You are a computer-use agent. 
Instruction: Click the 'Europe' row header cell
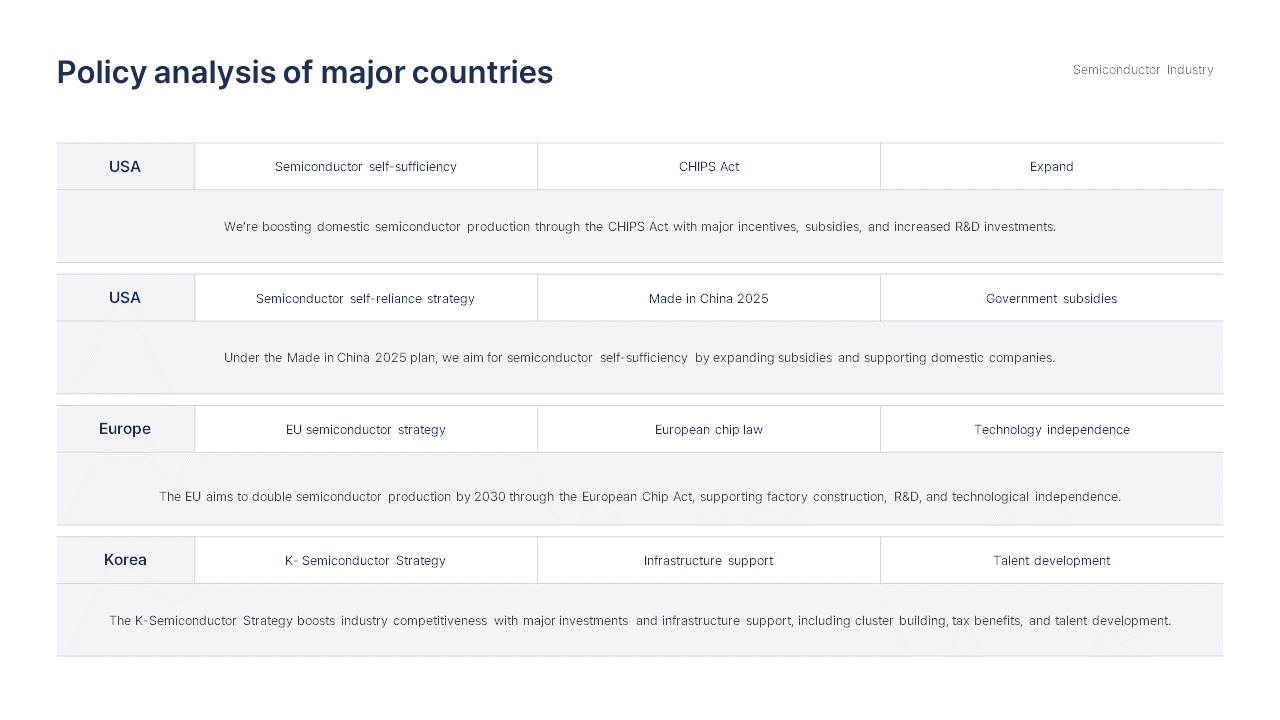pos(125,429)
